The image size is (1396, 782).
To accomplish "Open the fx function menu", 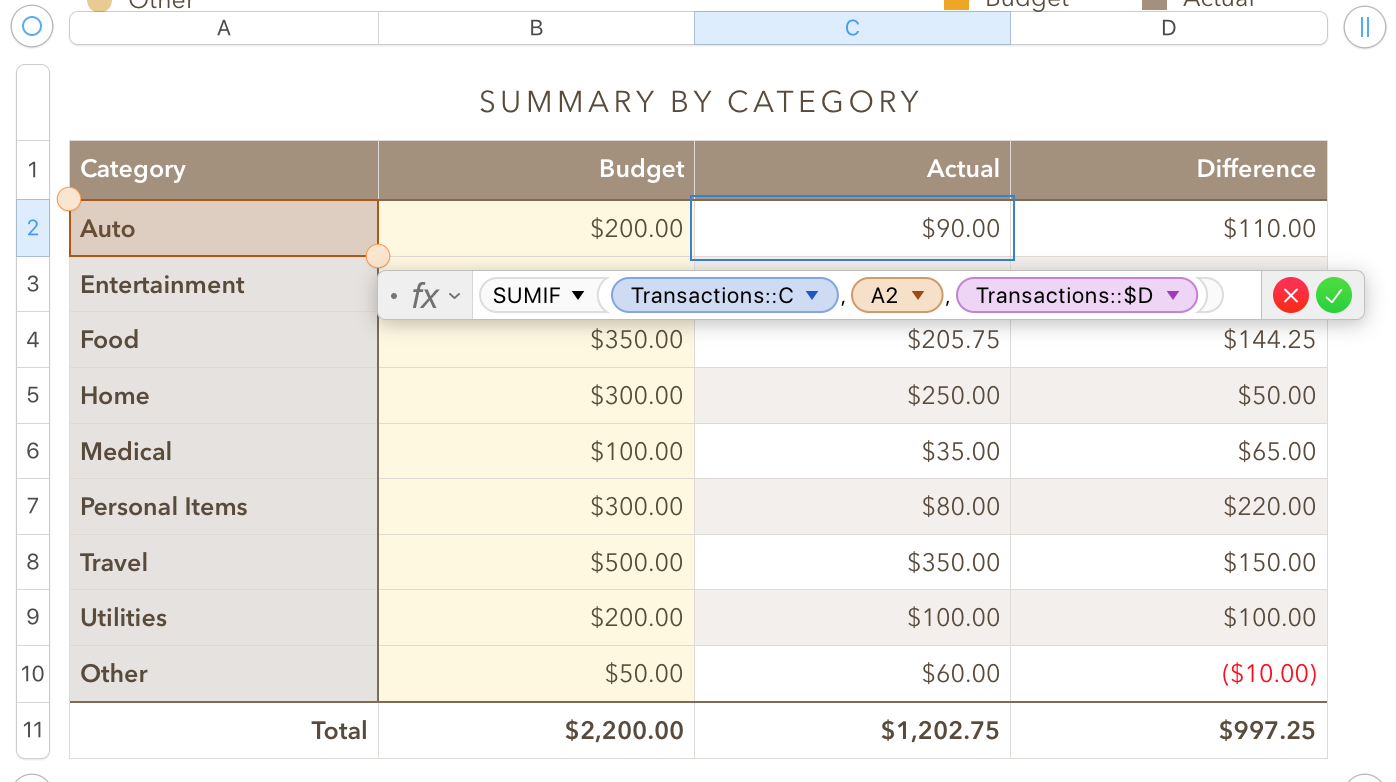I will pos(433,296).
